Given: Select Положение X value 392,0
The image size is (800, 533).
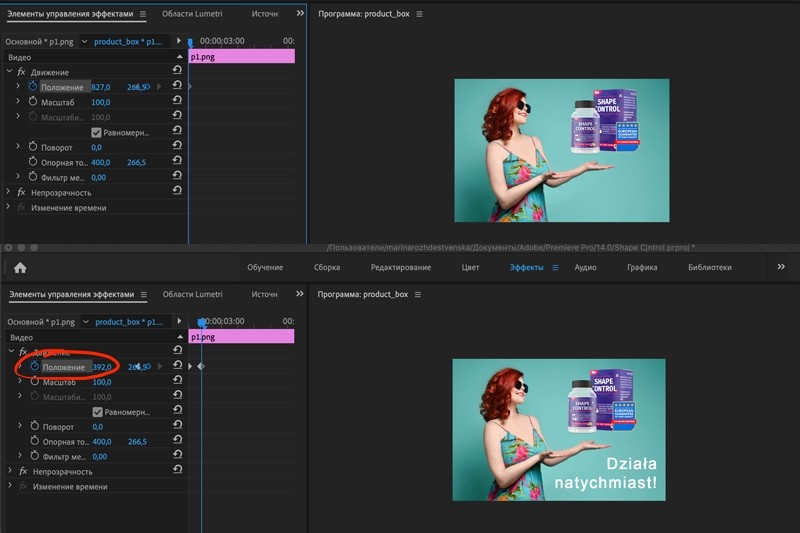Looking at the screenshot, I should coord(102,367).
